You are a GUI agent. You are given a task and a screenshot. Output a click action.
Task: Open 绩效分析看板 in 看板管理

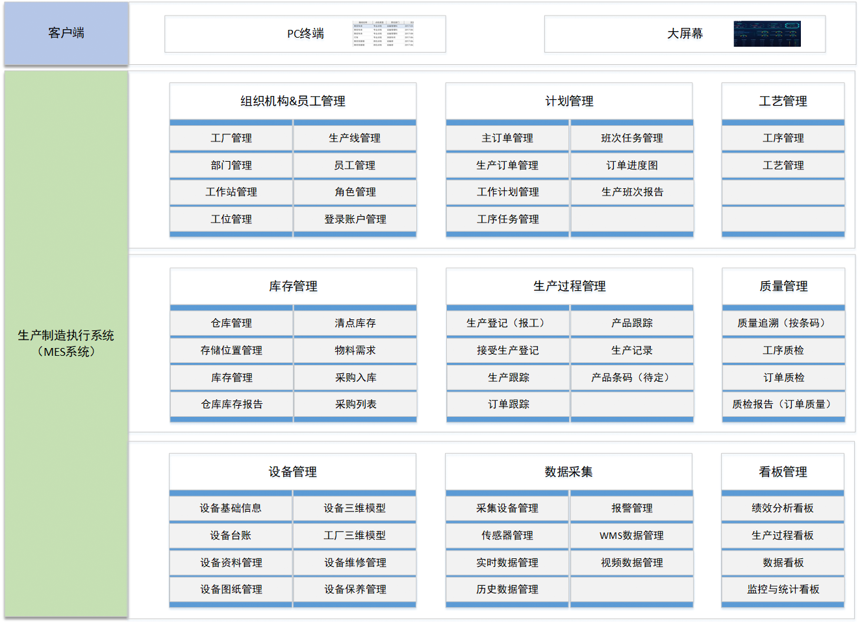(x=786, y=508)
